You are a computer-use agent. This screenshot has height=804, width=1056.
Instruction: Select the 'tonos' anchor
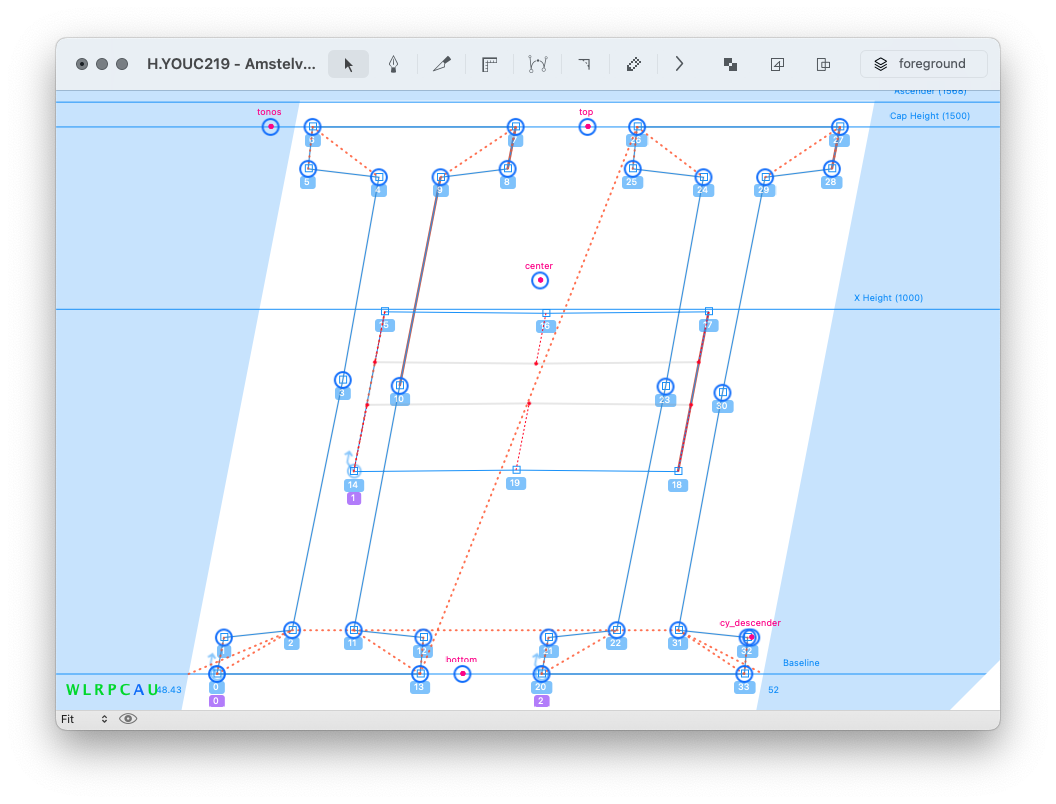click(x=270, y=127)
